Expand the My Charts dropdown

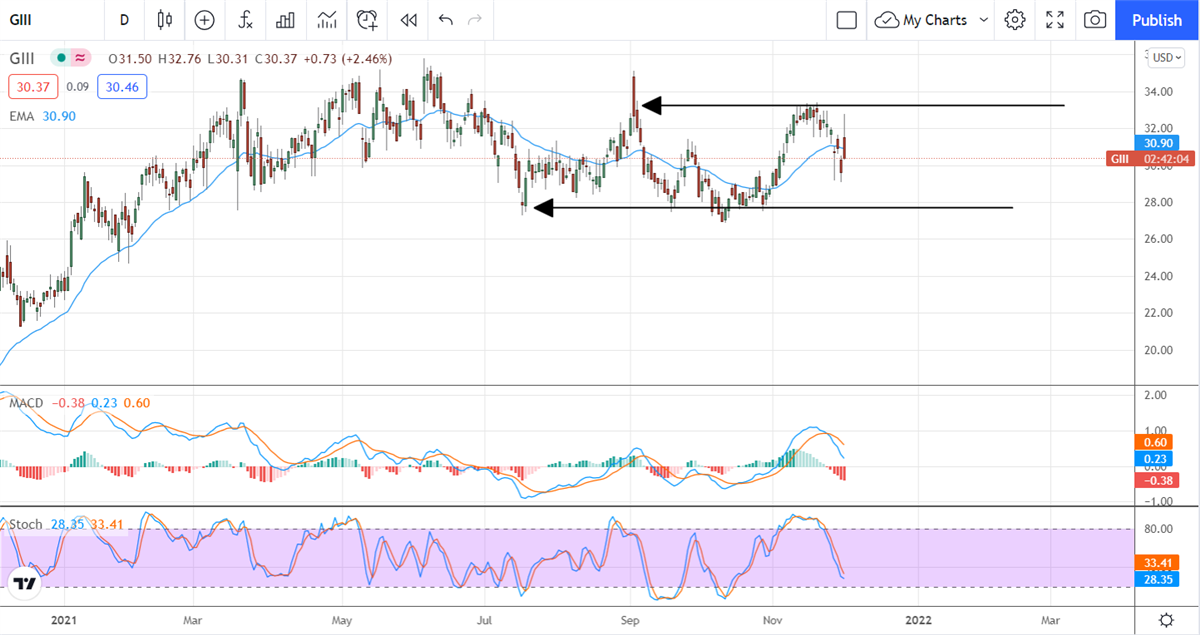click(930, 20)
